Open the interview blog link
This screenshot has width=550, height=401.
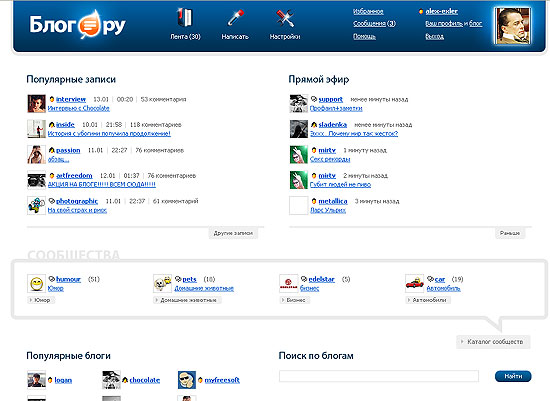coord(71,99)
